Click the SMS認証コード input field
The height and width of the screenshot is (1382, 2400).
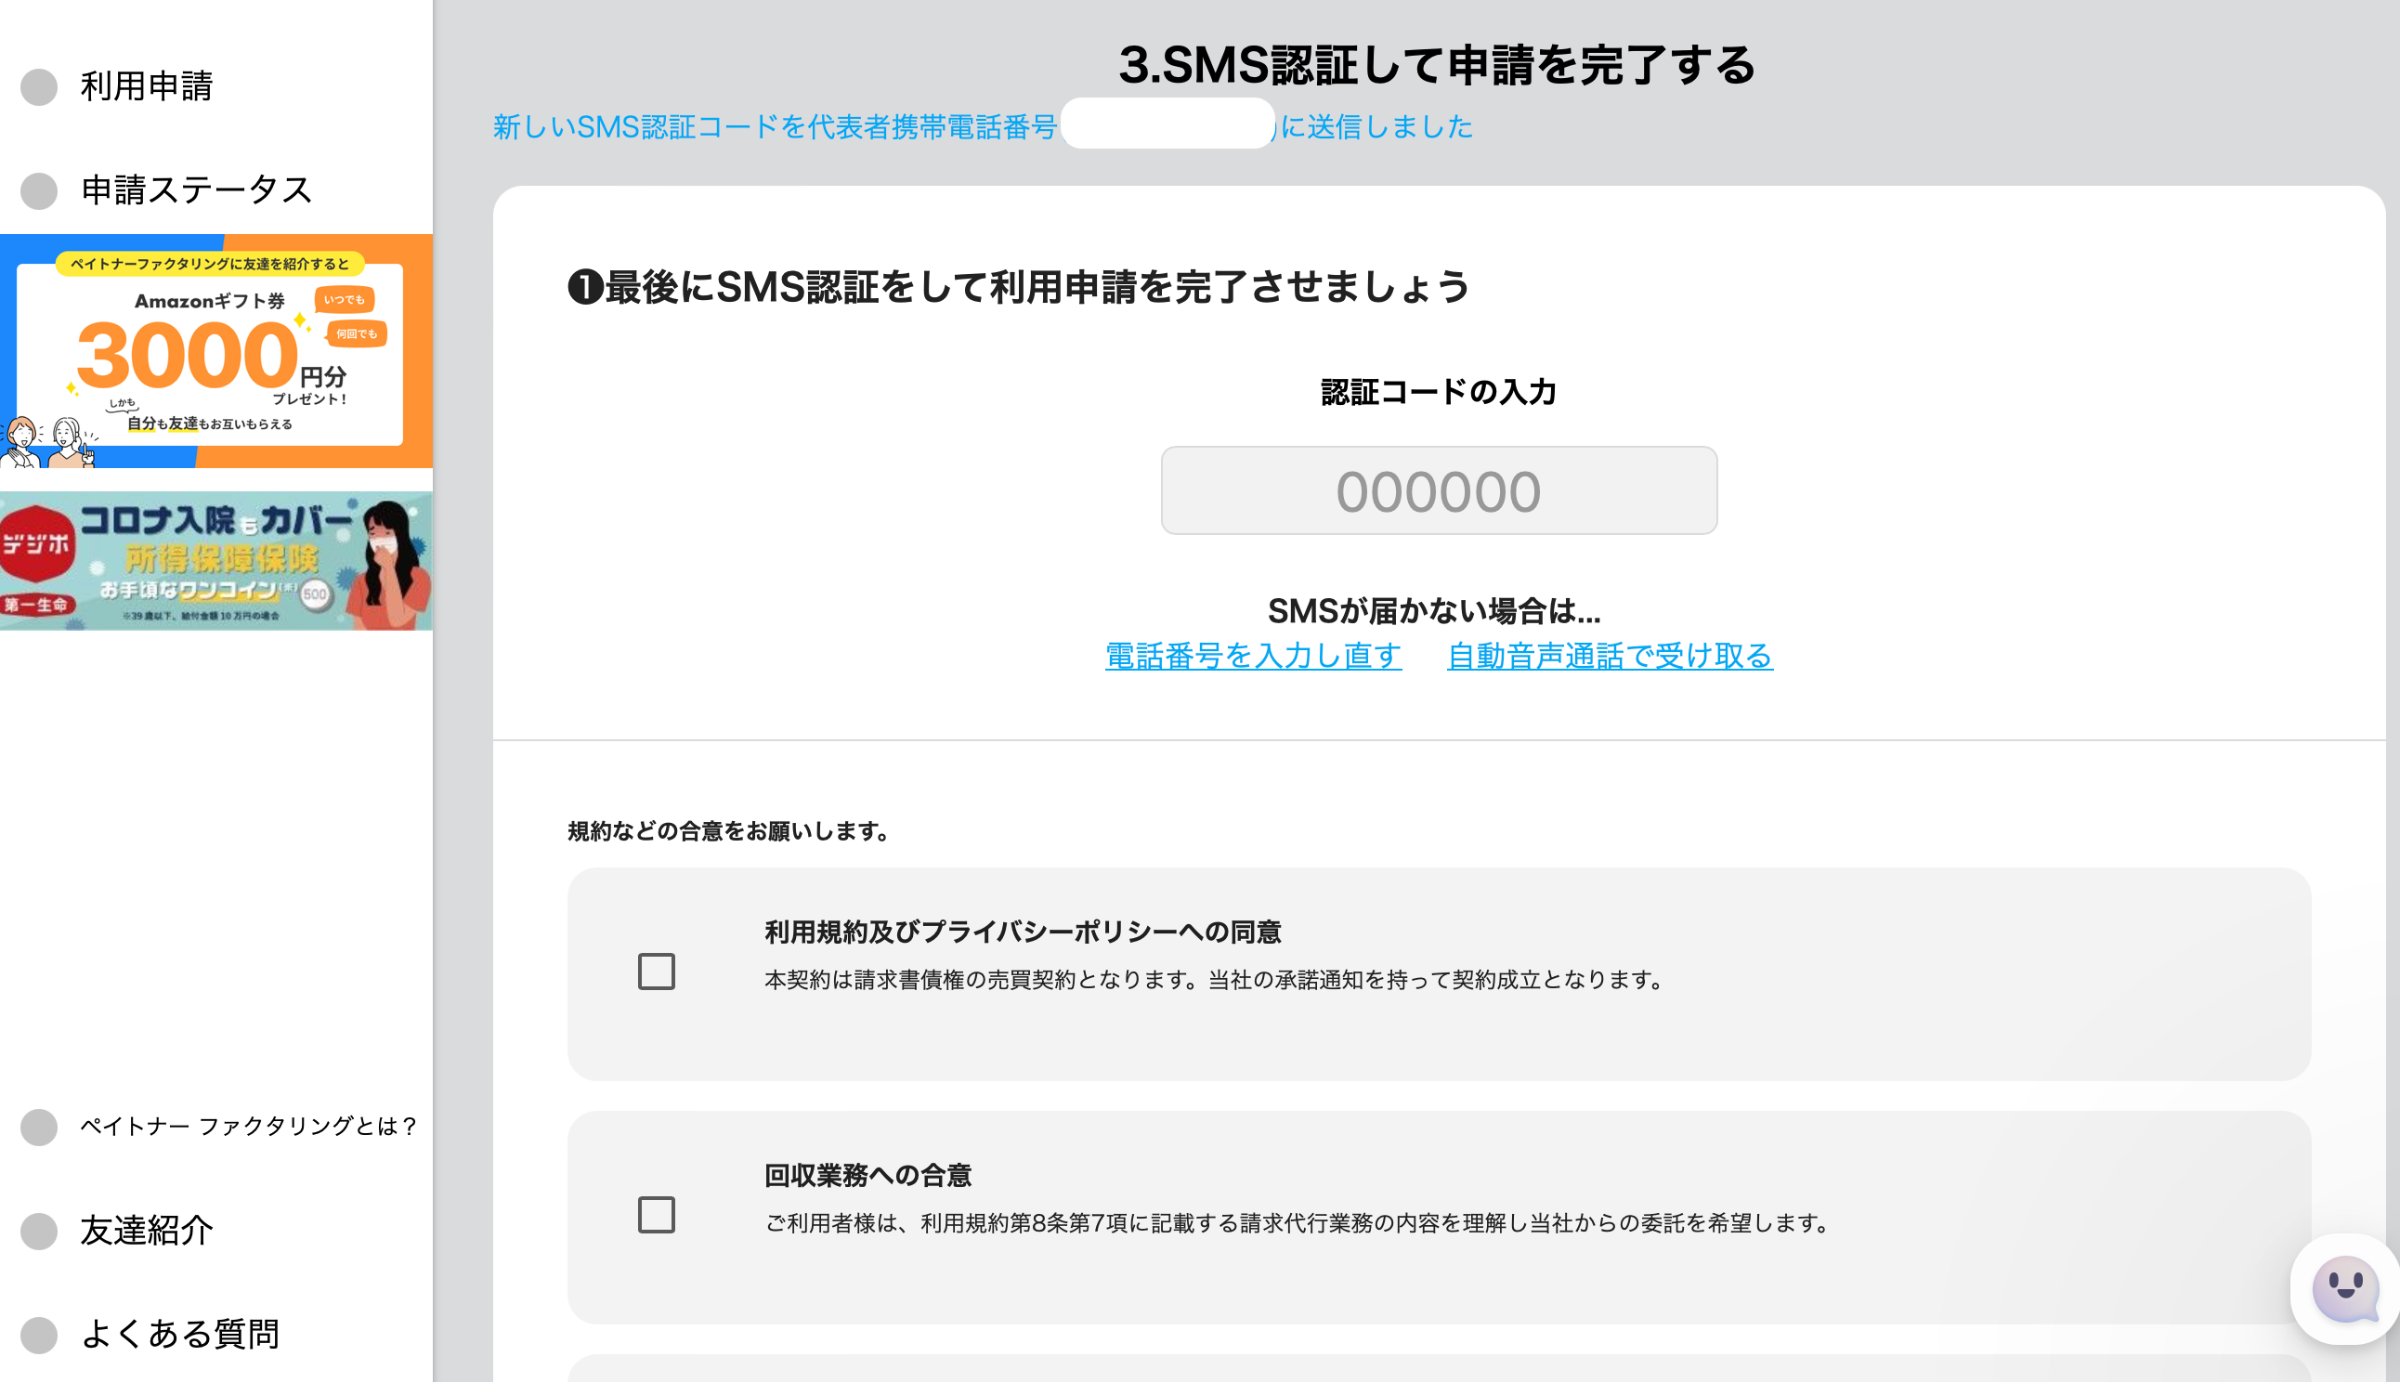[1437, 490]
